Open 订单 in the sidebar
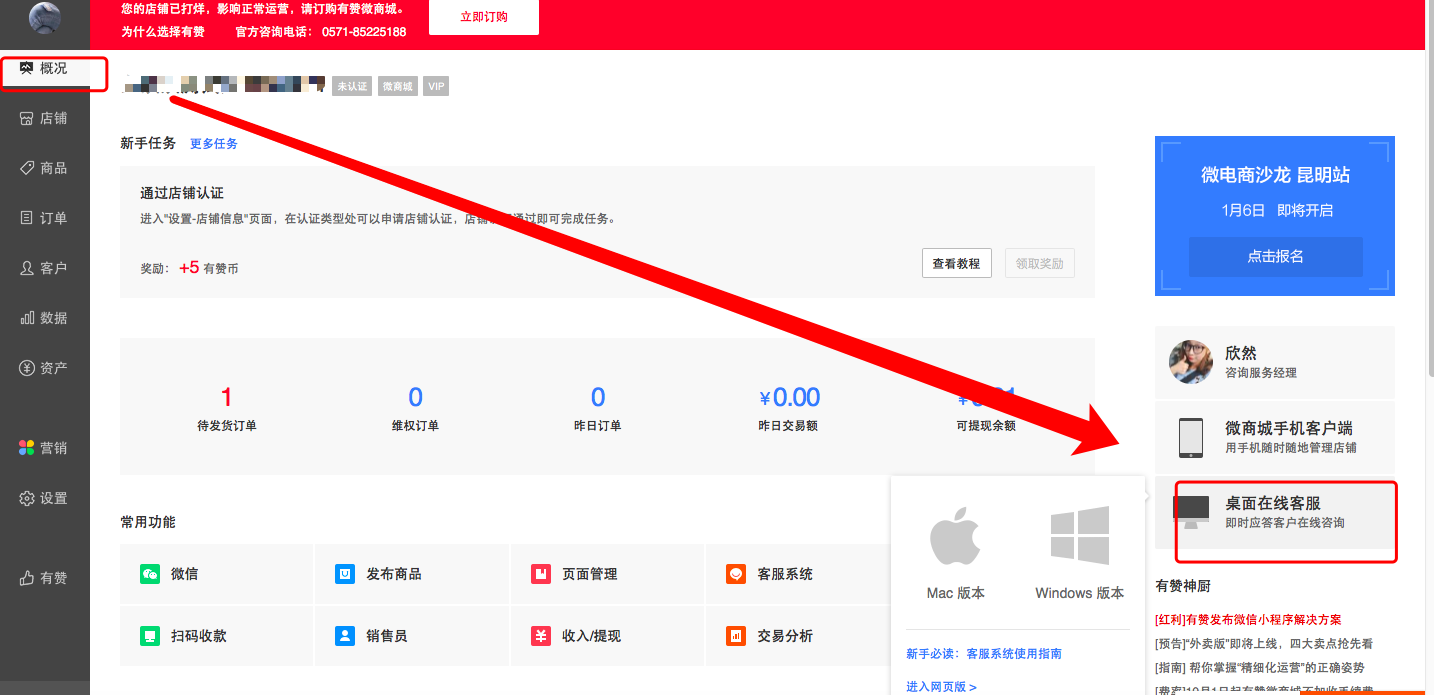1434x695 pixels. coord(45,218)
